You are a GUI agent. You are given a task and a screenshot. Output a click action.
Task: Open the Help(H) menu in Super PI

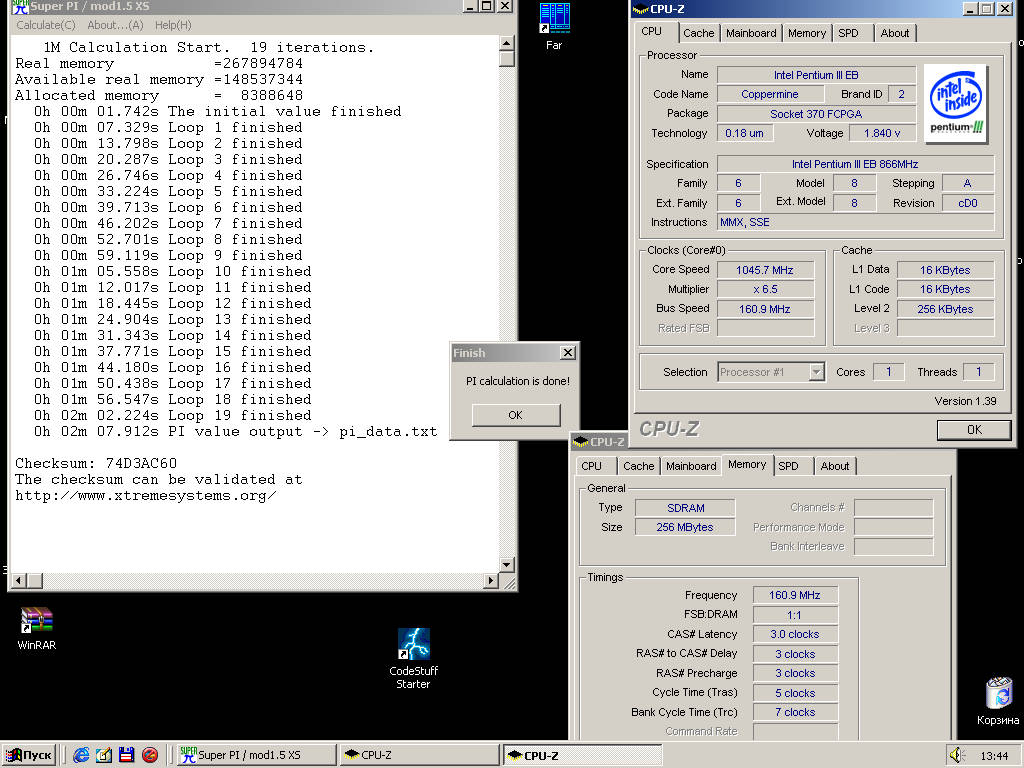(x=173, y=25)
